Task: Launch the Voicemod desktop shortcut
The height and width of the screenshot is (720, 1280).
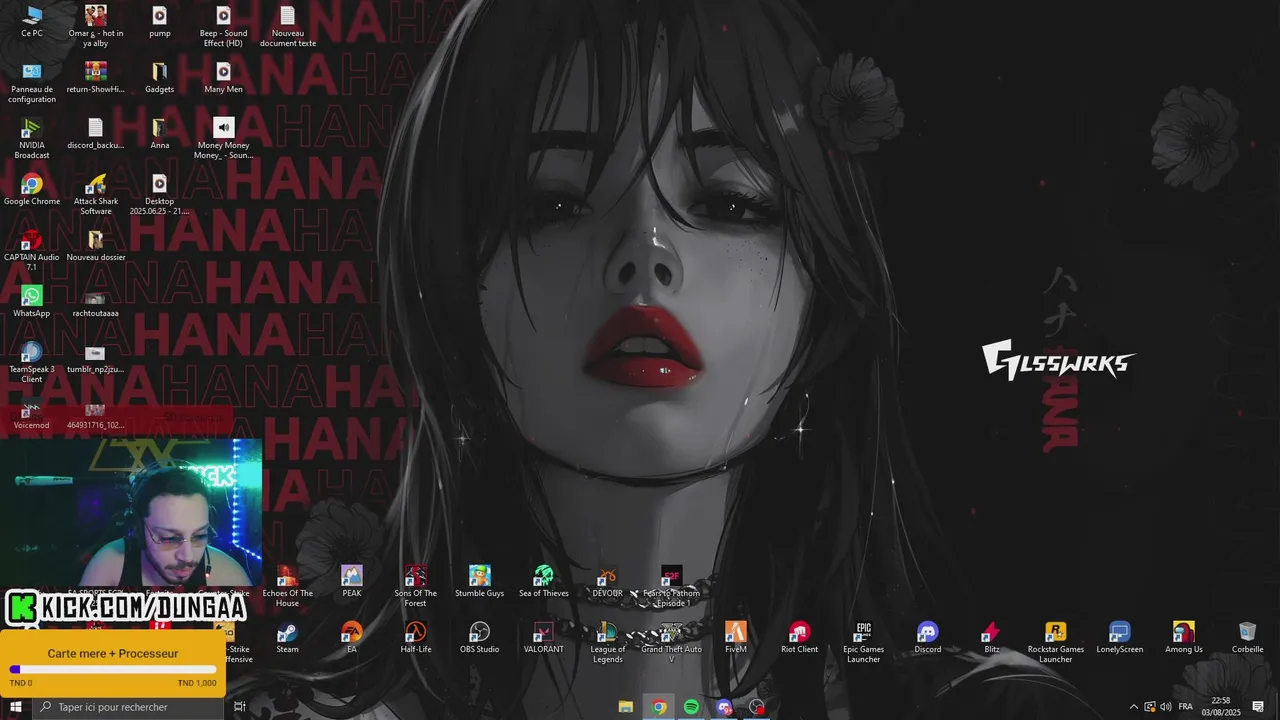Action: 32,414
